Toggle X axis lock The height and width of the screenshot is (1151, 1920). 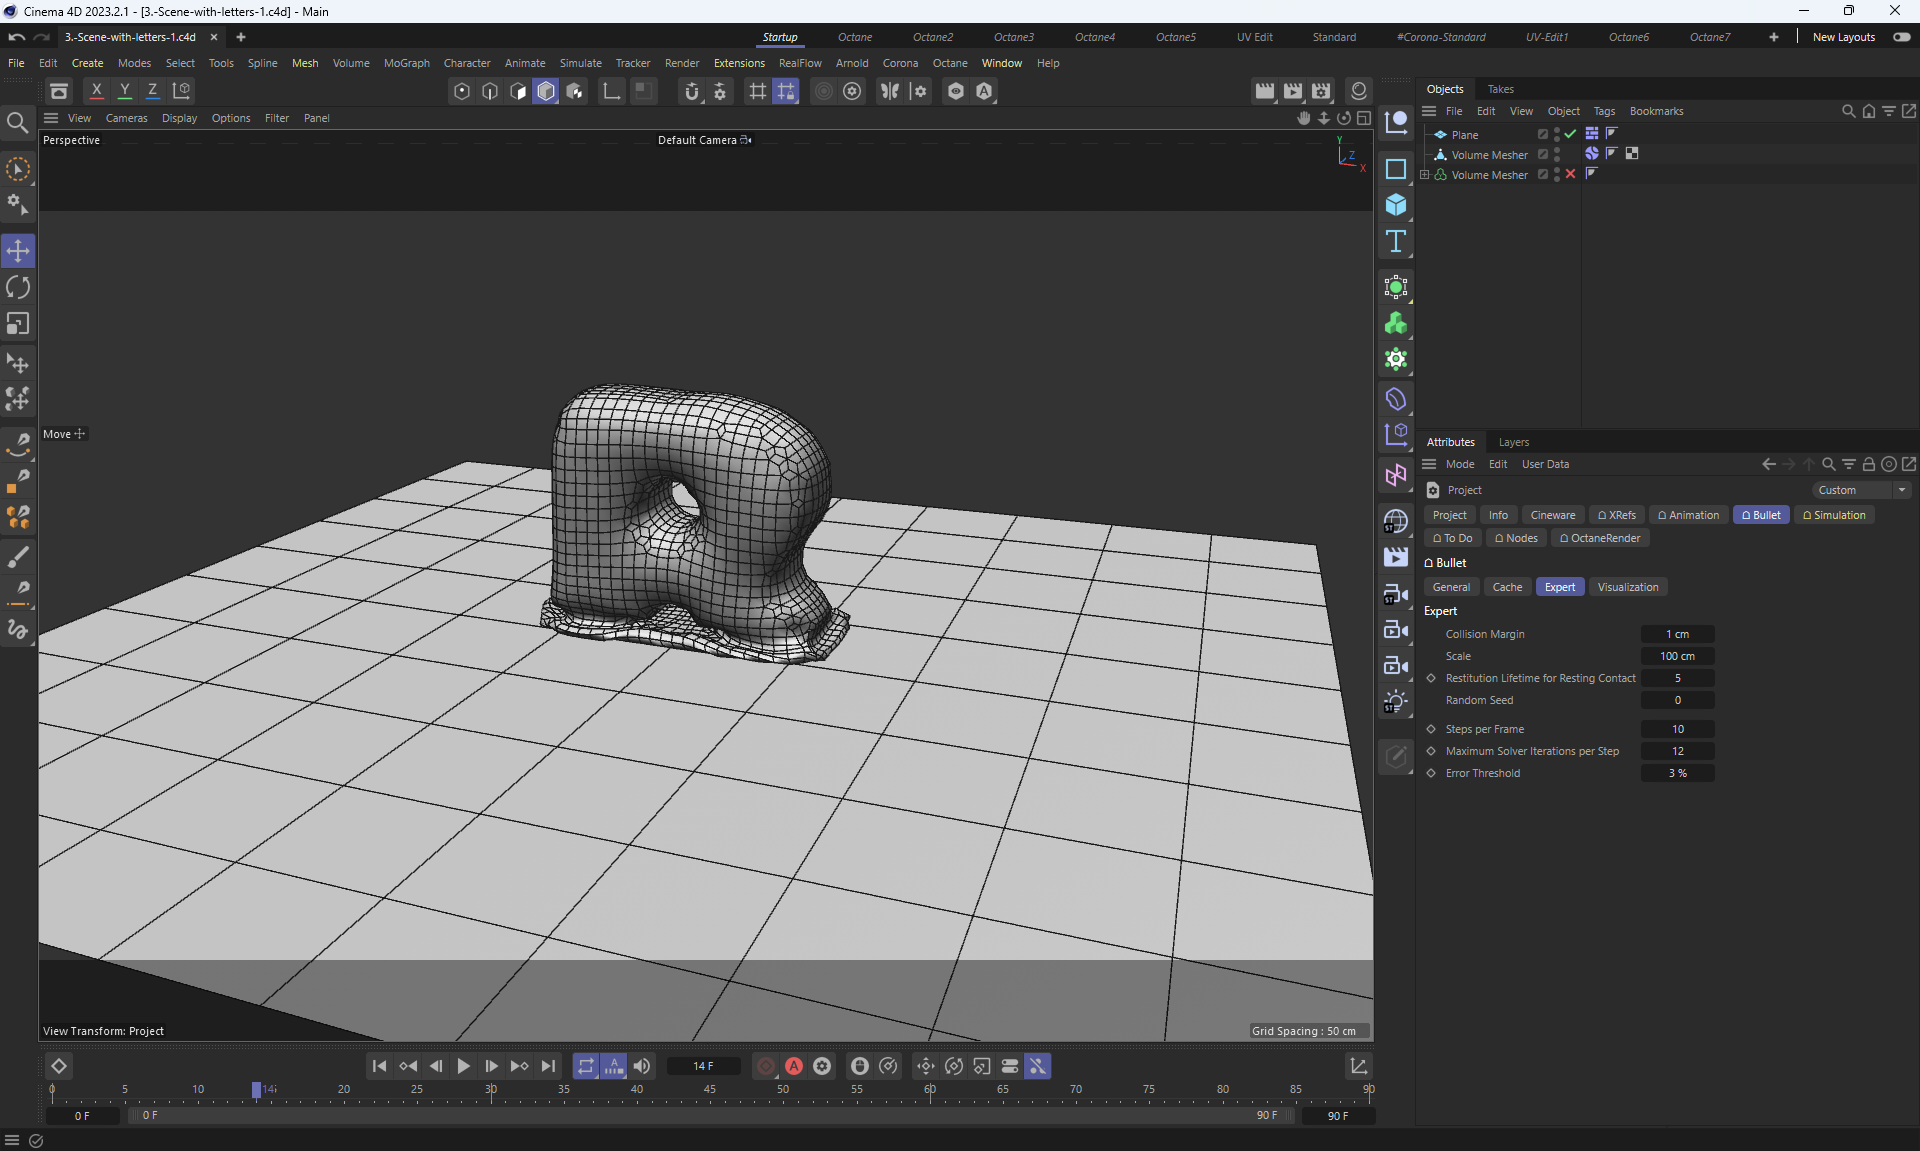[x=97, y=91]
